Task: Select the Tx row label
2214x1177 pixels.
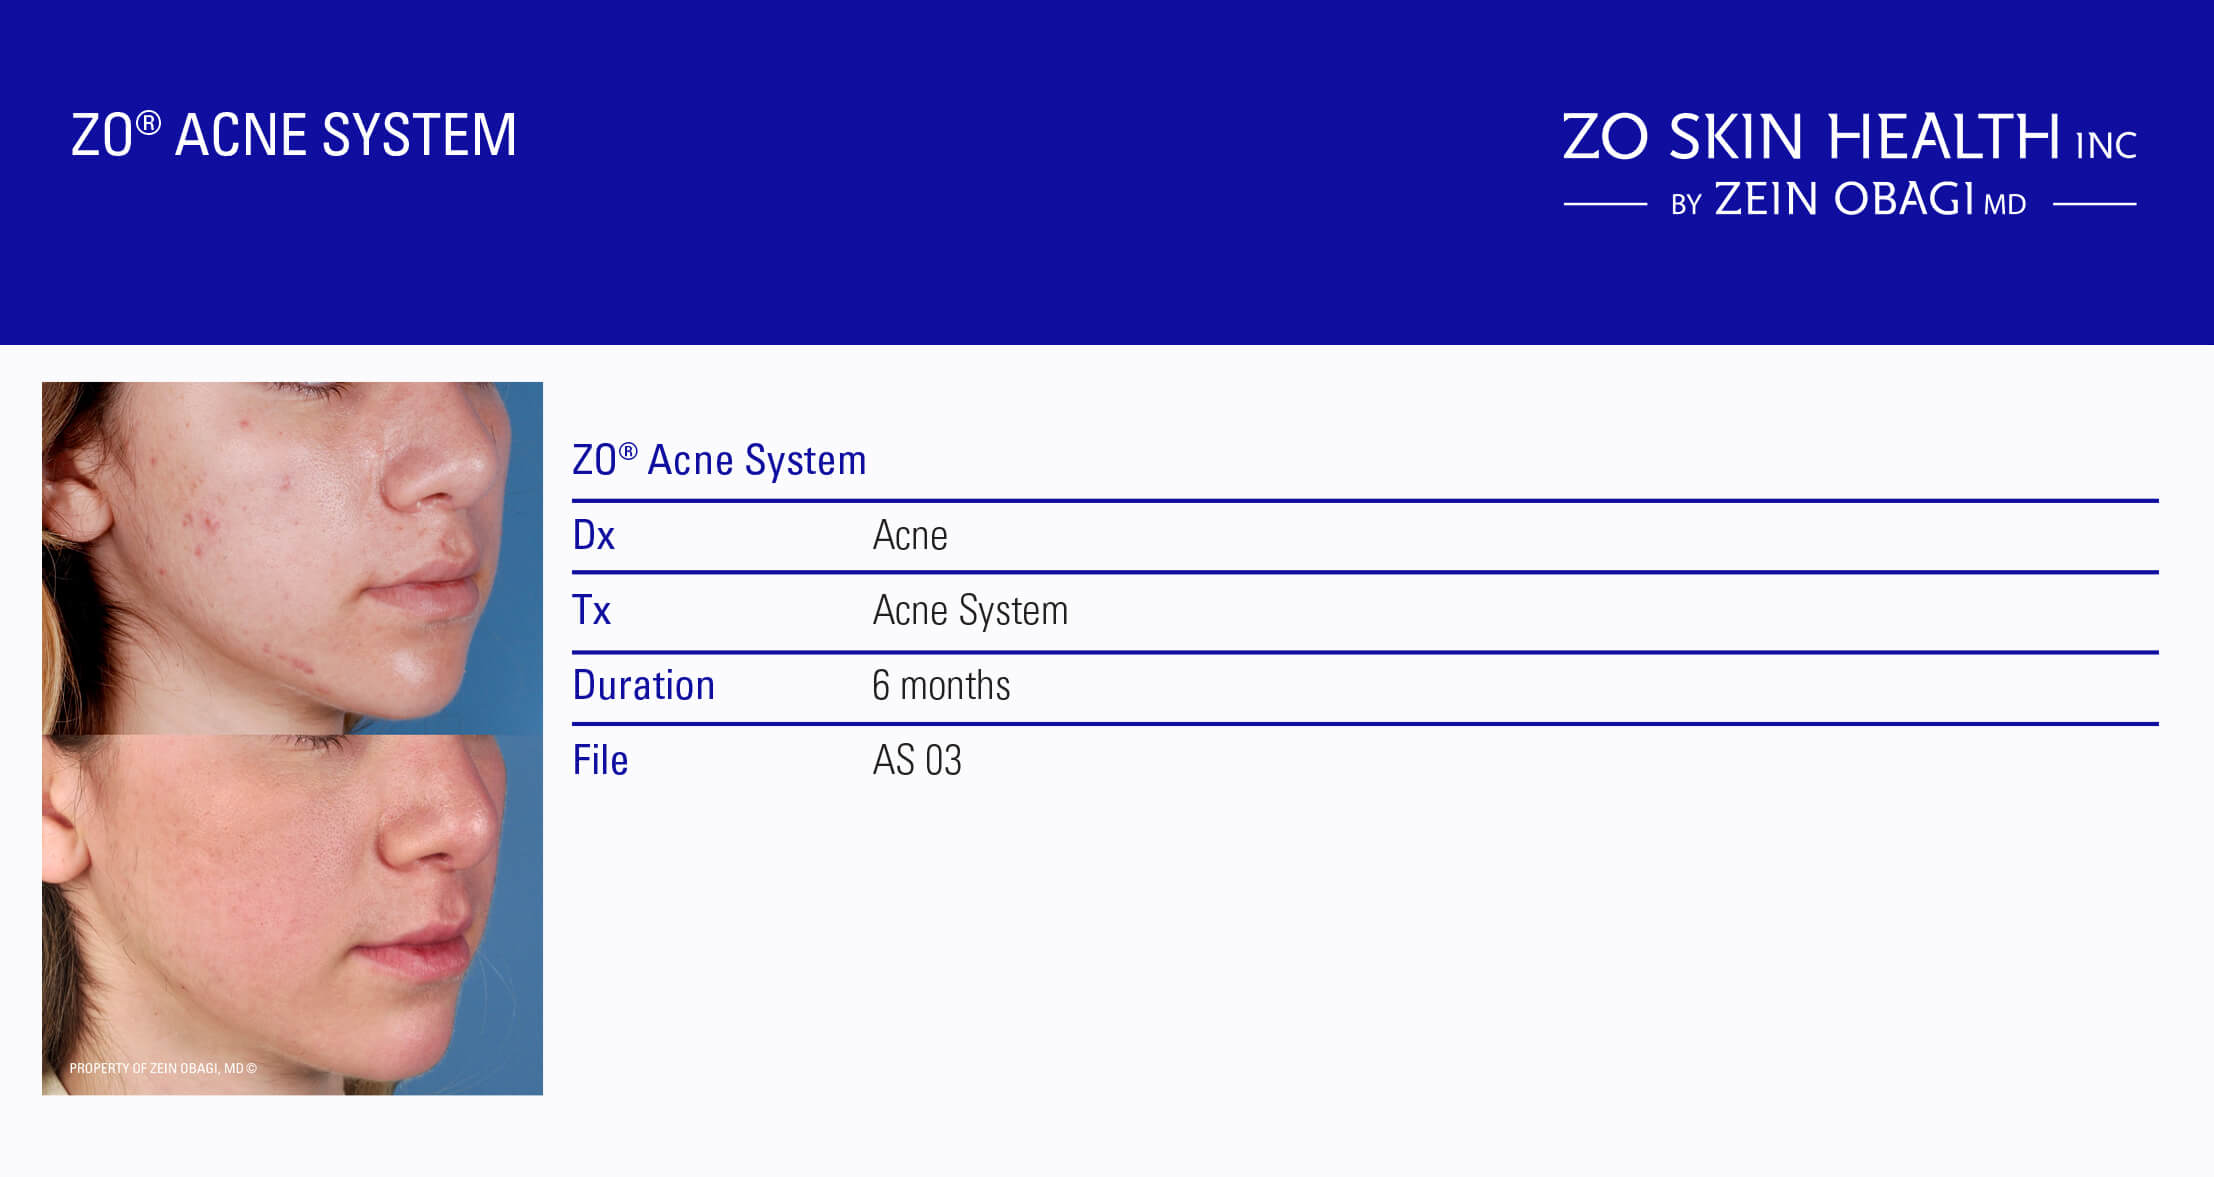Action: 591,610
